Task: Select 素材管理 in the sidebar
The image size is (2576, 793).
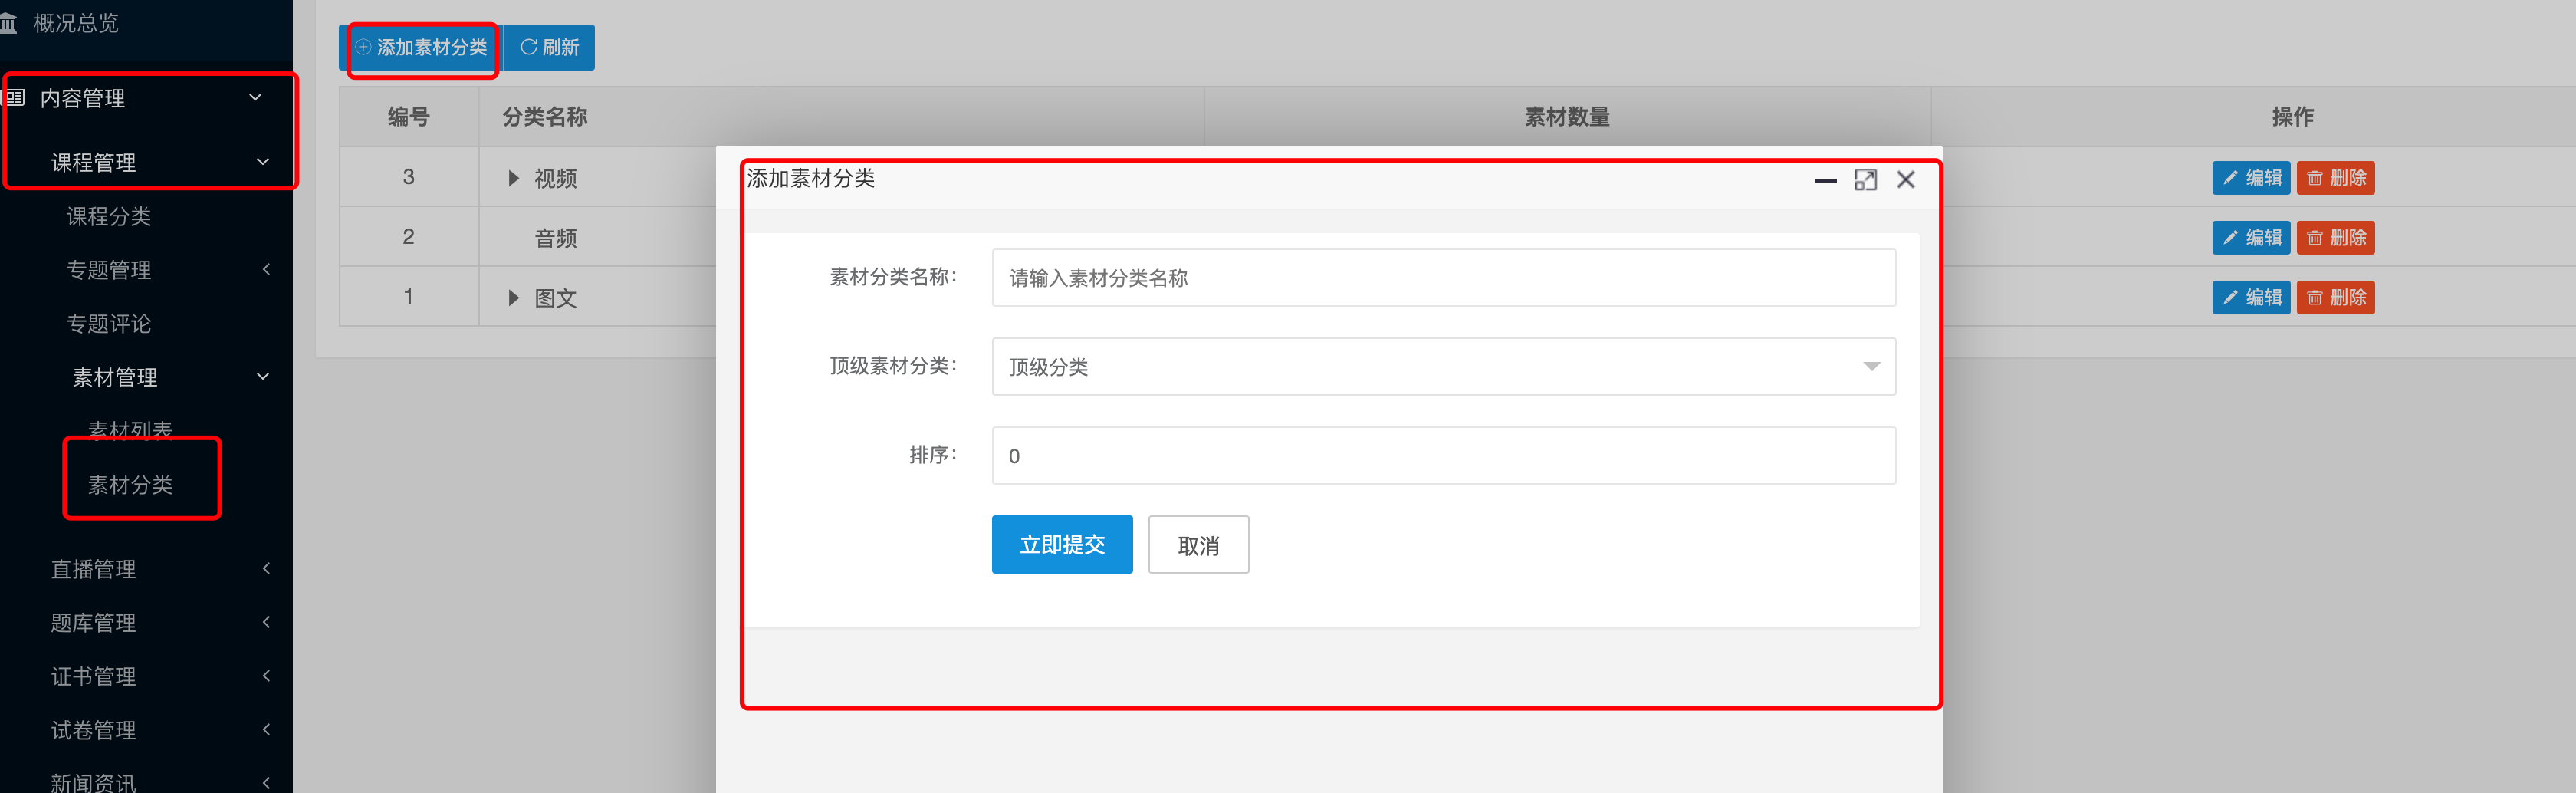Action: point(115,377)
